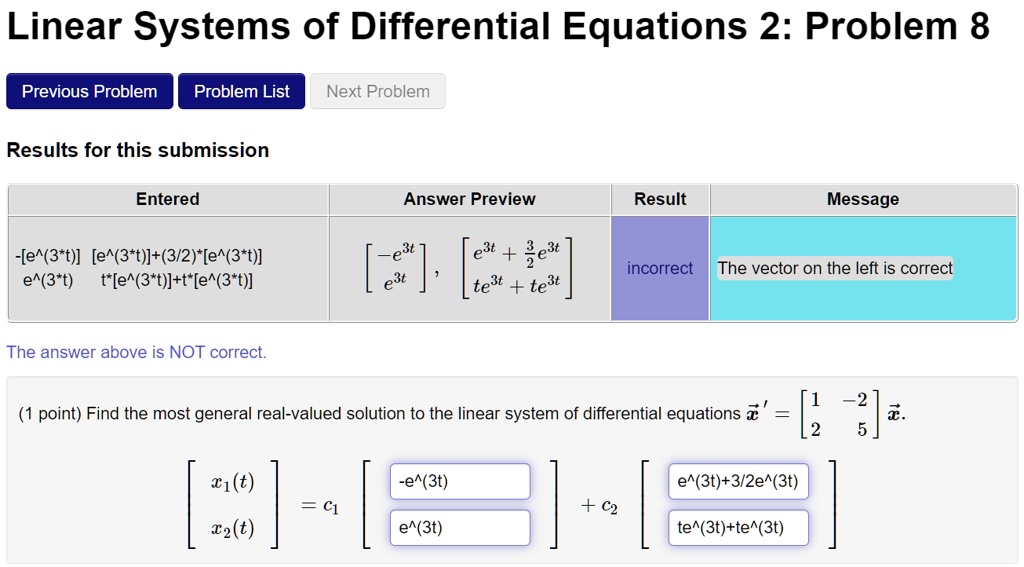Click 'The answer above is NOT correct' text
This screenshot has width=1024, height=567.
pyautogui.click(x=137, y=352)
